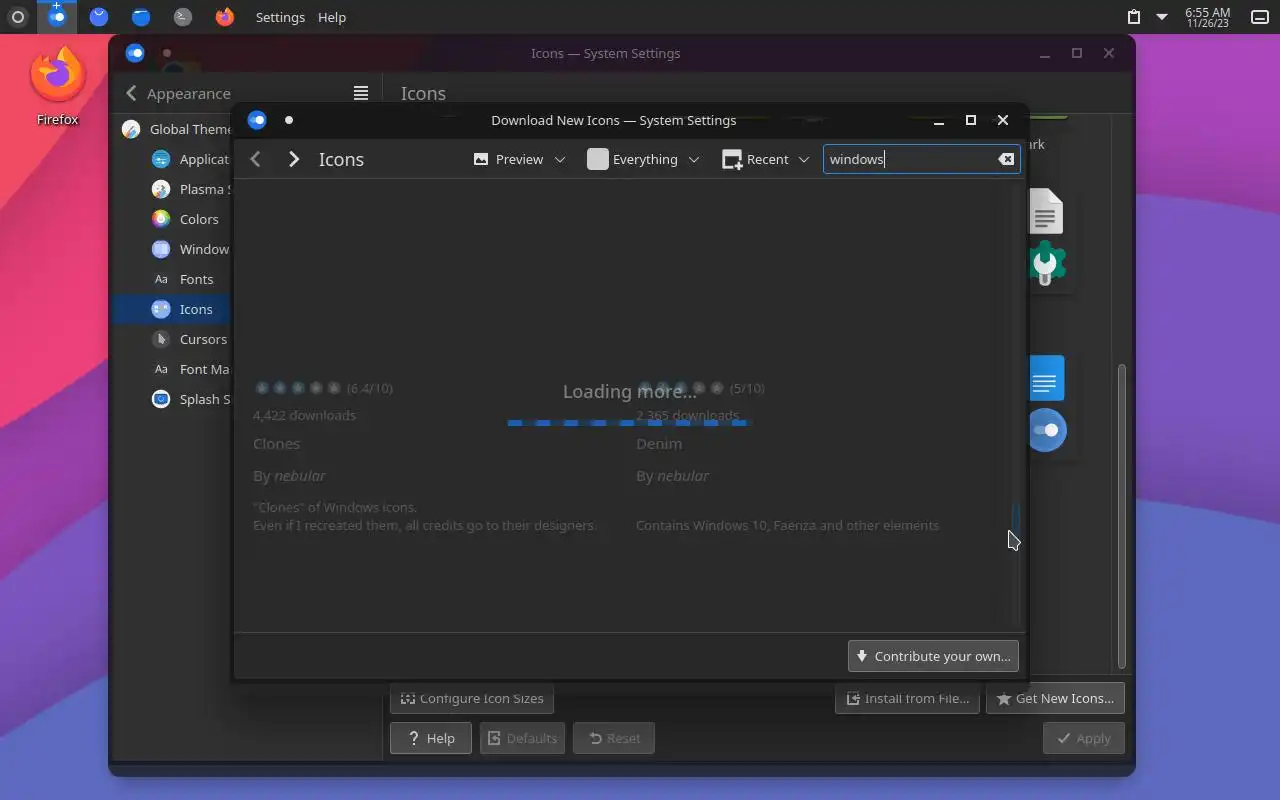Viewport: 1280px width, 800px height.
Task: Click pin dot in Icons — System Settings titlebar
Action: 167,53
